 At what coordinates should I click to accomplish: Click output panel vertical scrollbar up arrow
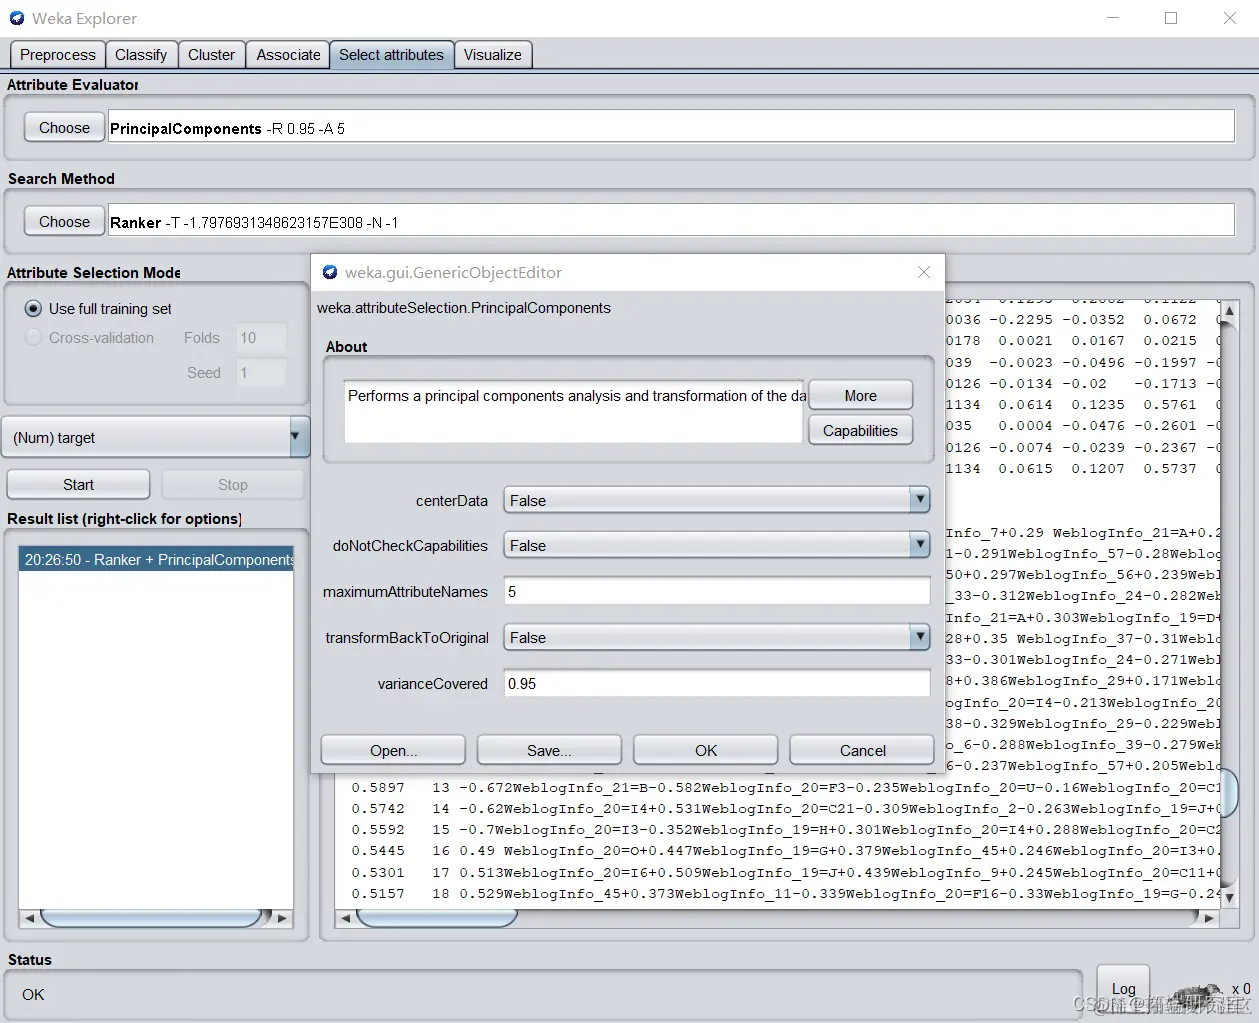[x=1230, y=310]
